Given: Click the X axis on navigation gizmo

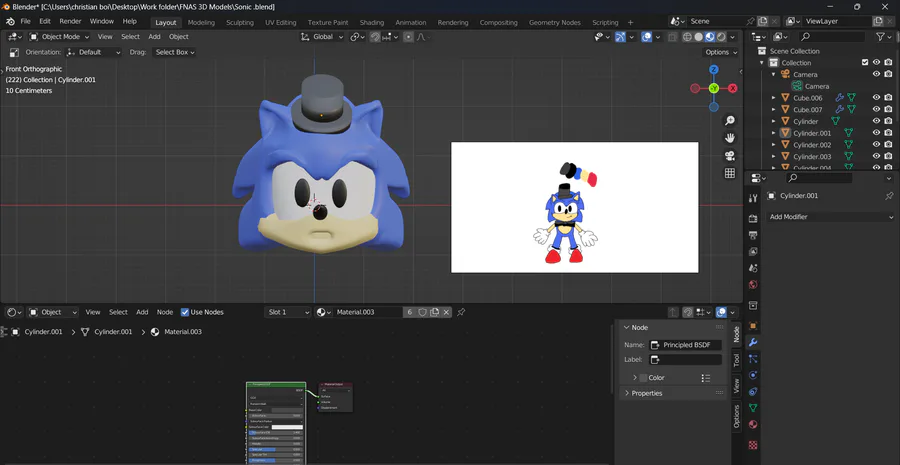Looking at the screenshot, I should [732, 88].
